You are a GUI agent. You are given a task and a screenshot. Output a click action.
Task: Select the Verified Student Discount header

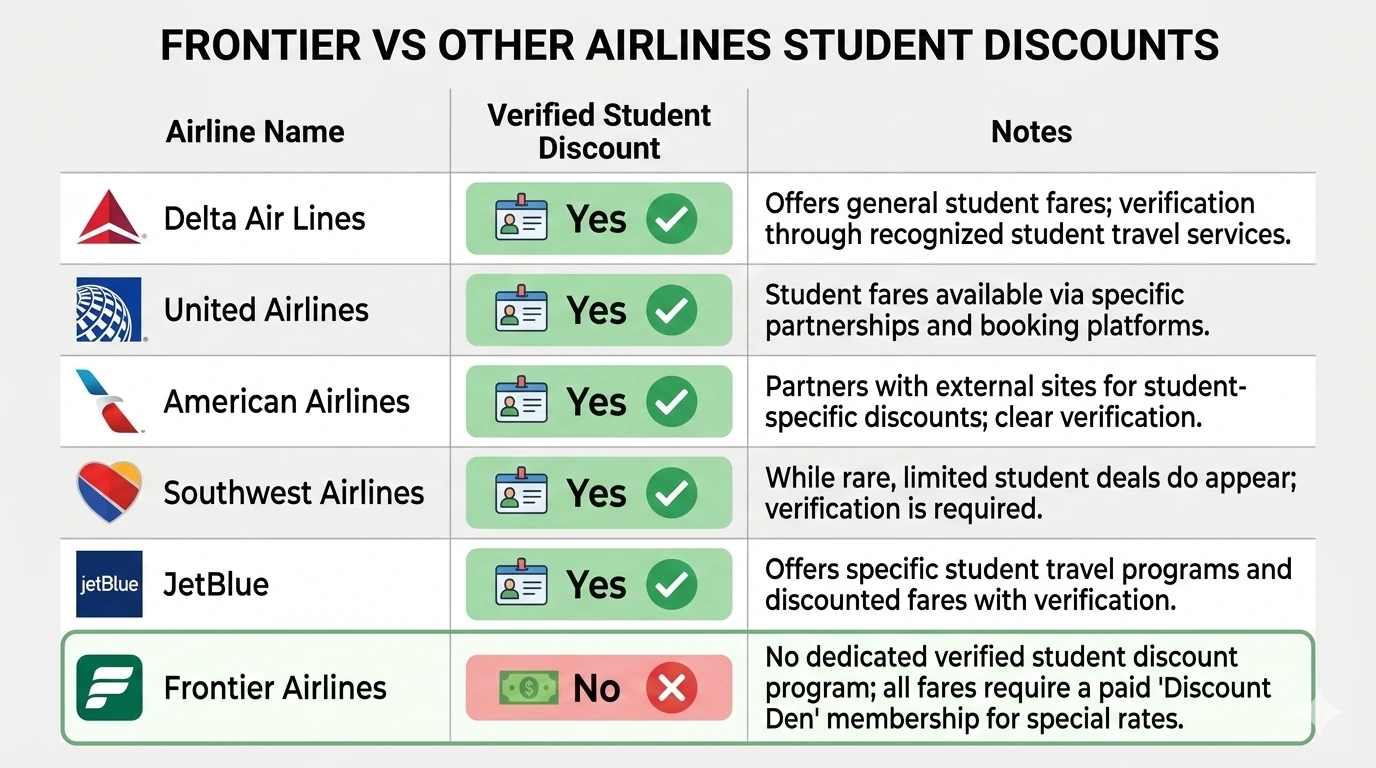[x=599, y=131]
